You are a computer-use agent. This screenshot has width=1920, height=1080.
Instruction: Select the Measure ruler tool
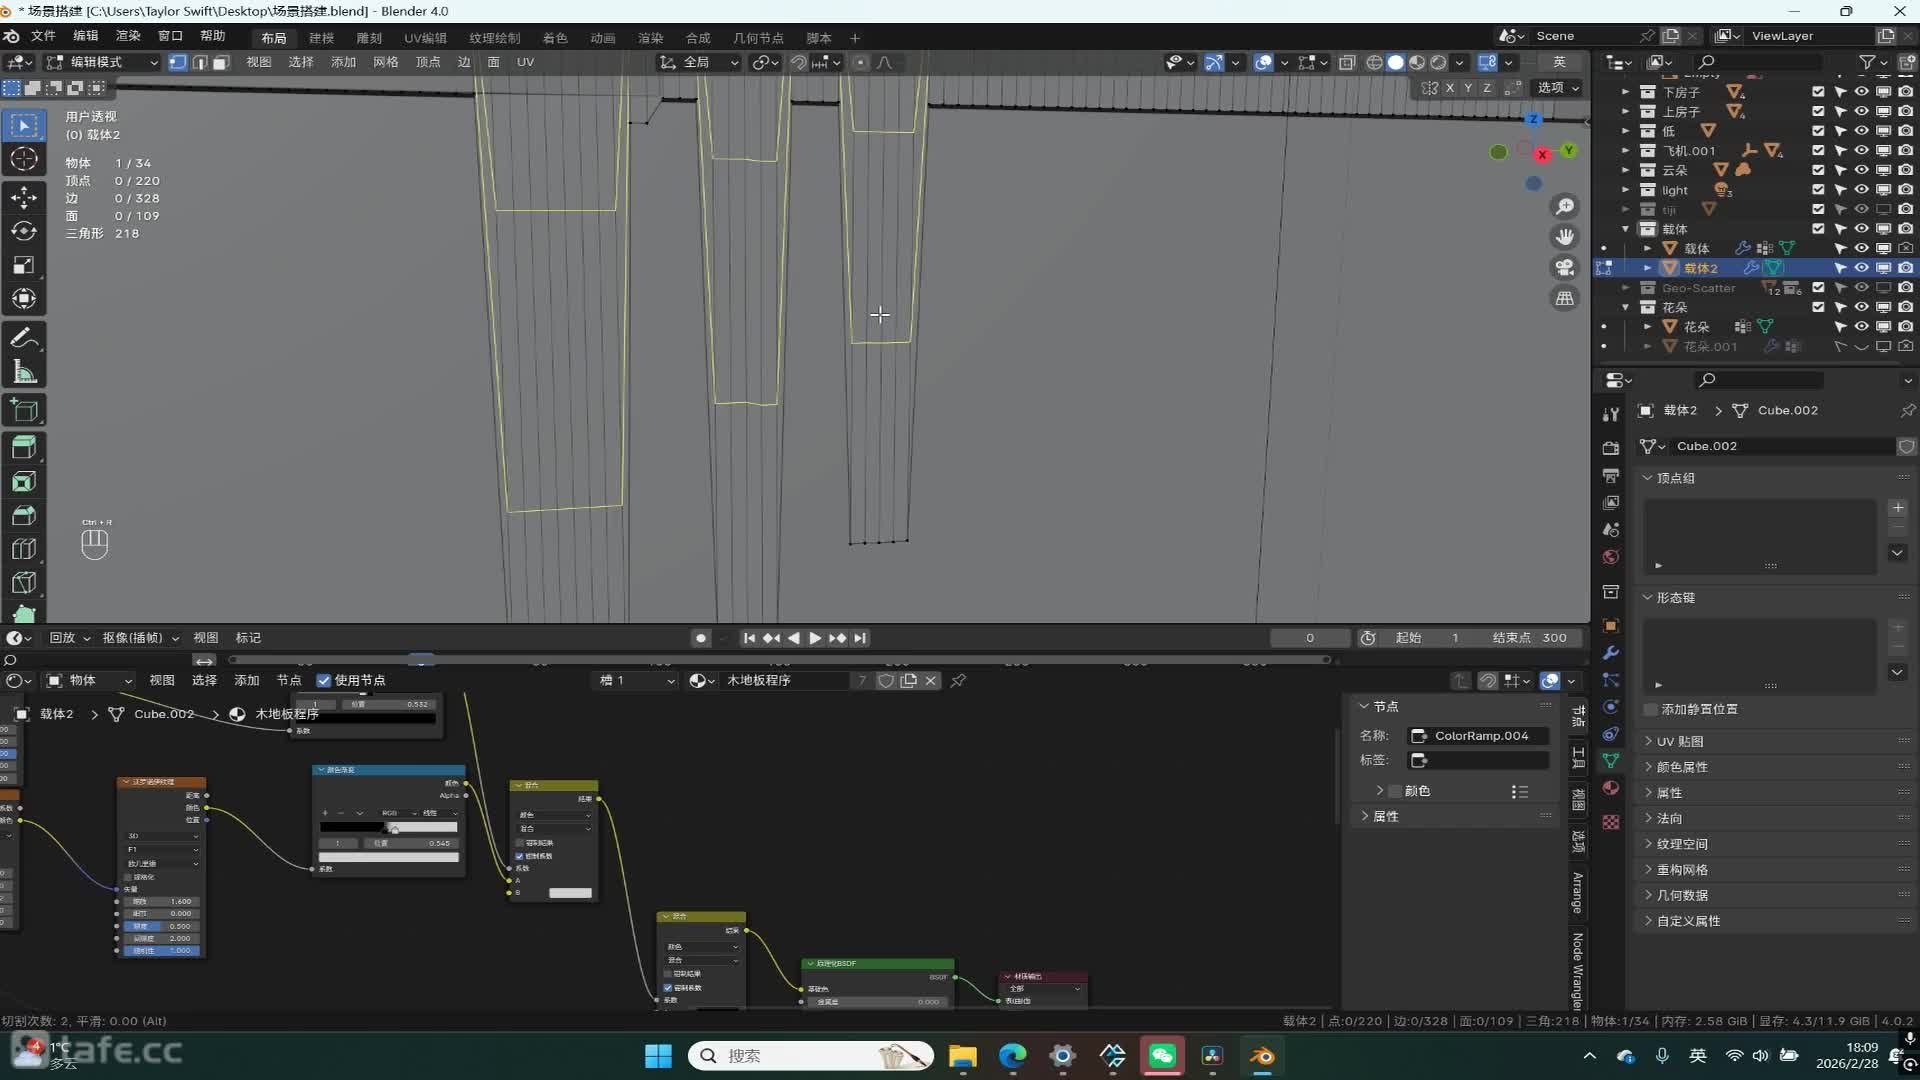(x=24, y=373)
